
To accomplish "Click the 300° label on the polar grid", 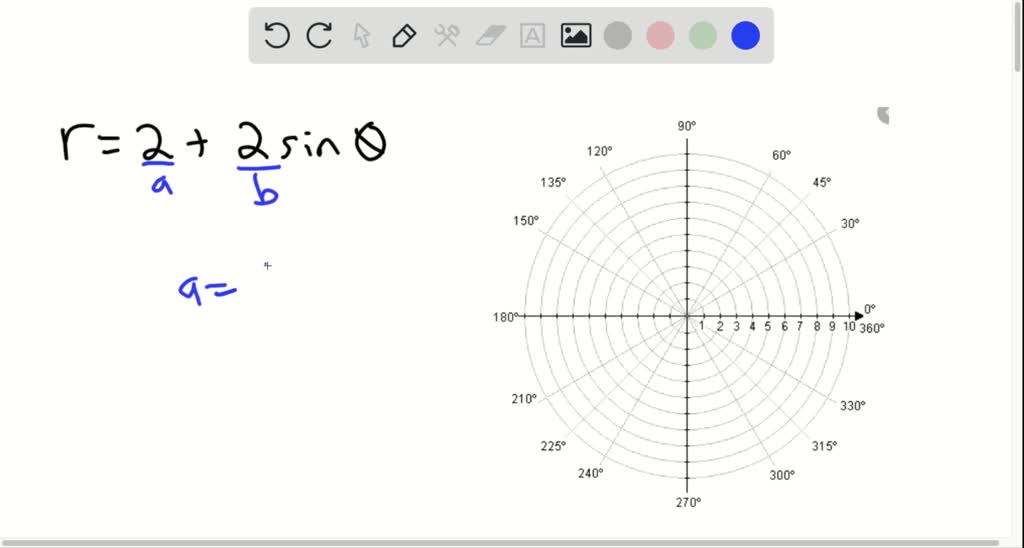I will click(782, 475).
